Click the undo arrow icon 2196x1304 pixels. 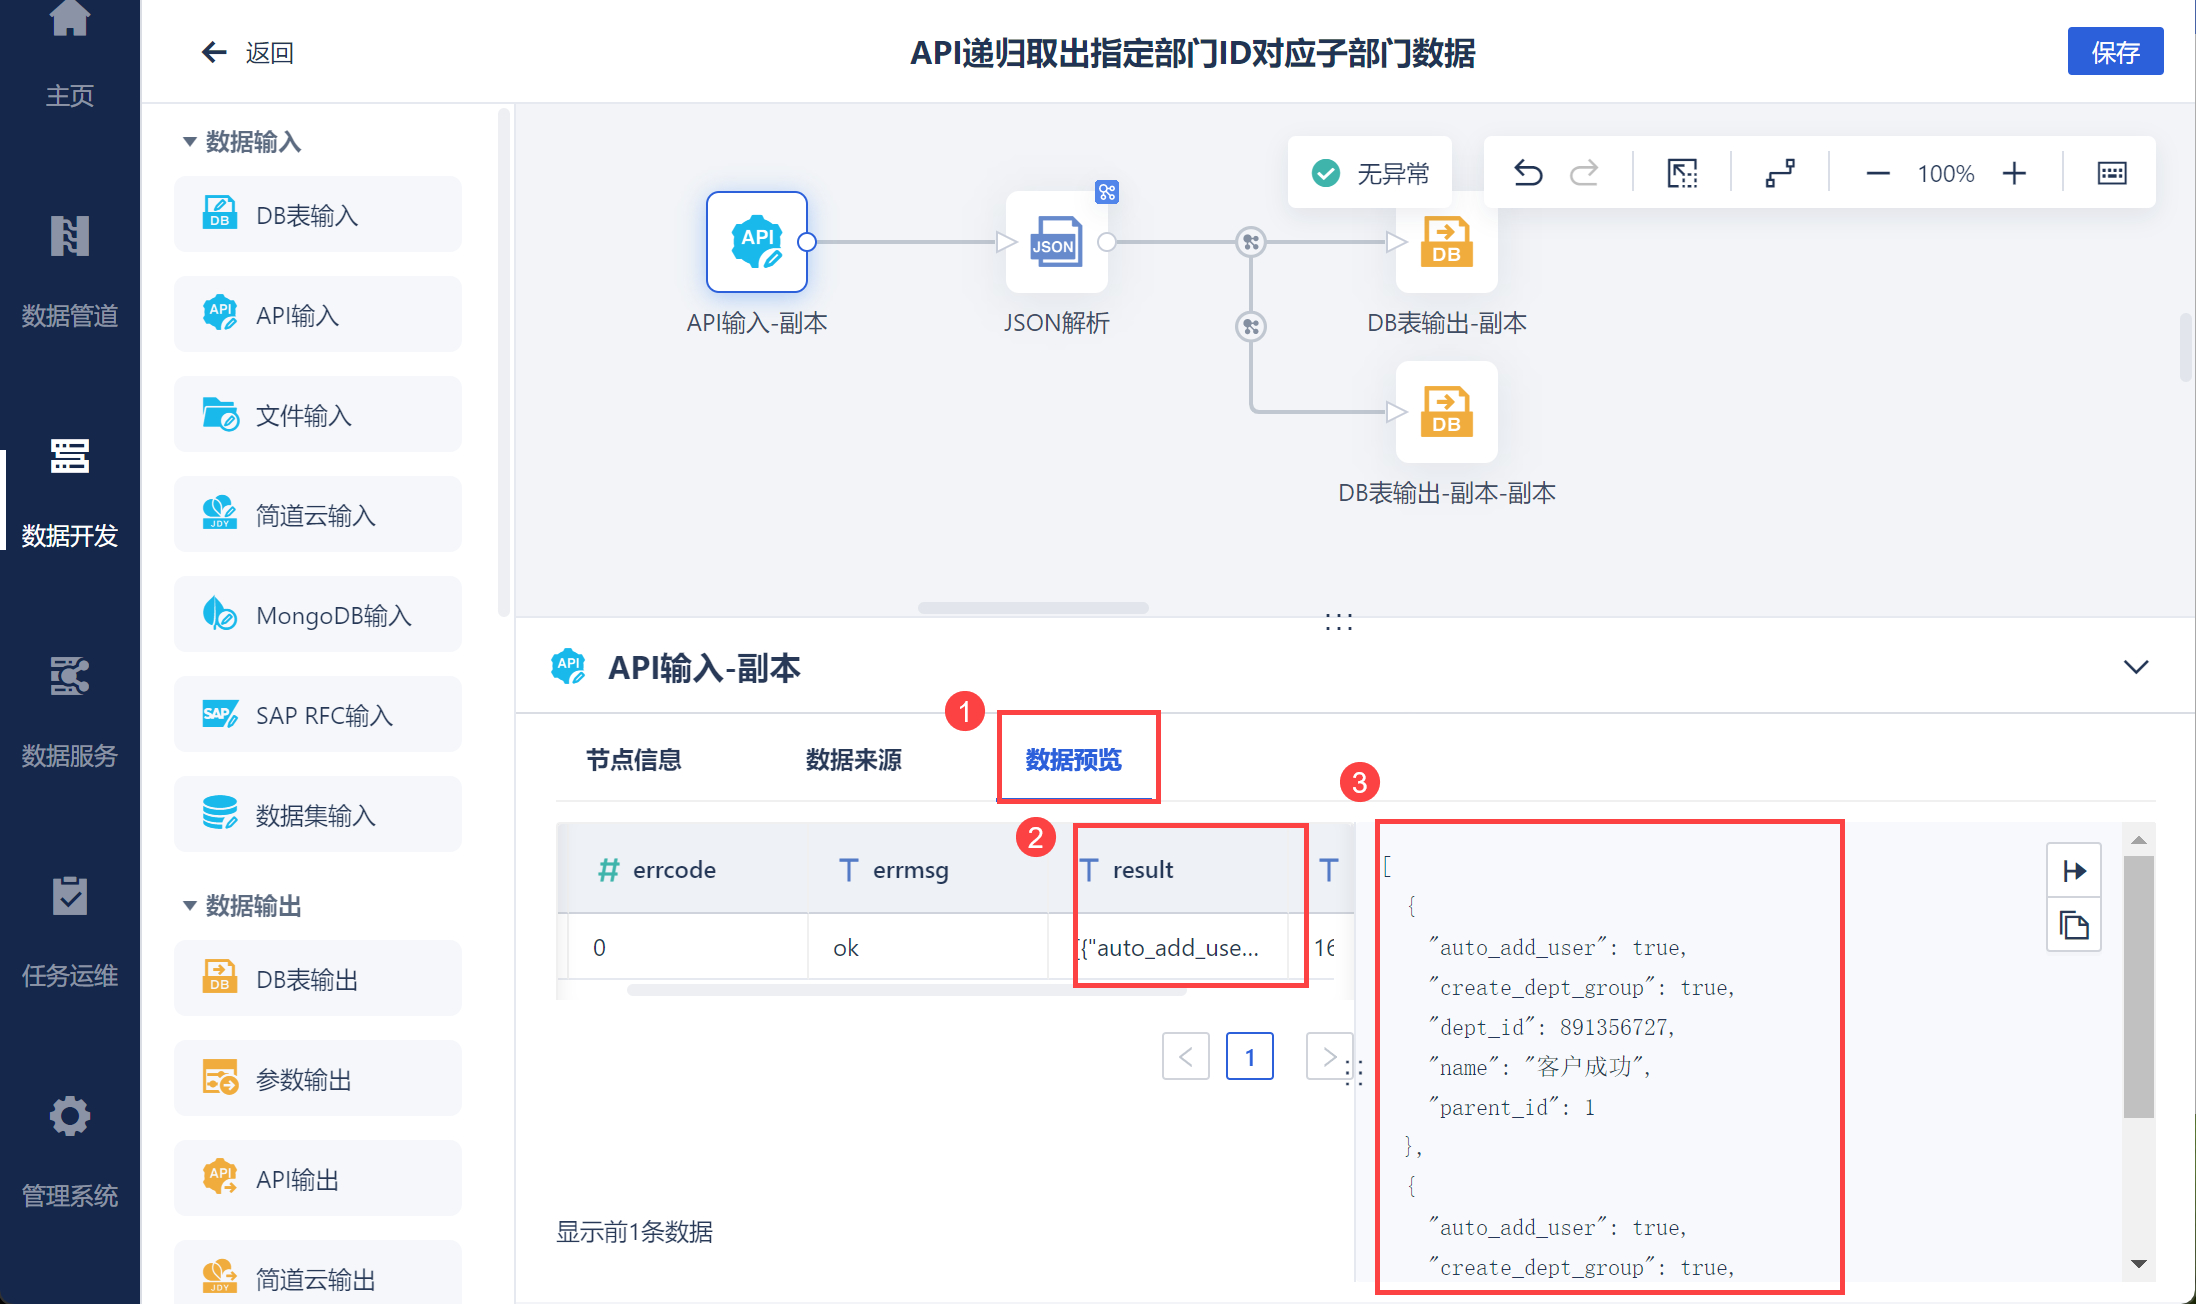pos(1527,173)
